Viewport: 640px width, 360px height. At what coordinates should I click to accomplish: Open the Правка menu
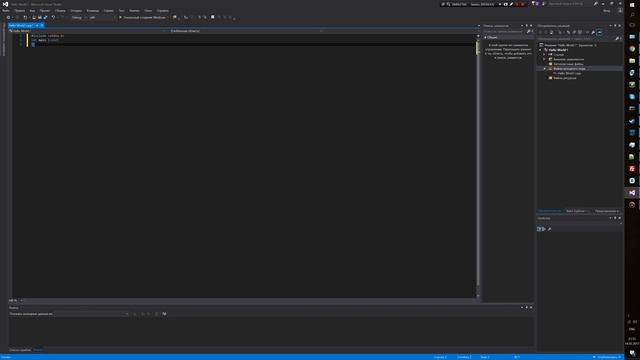pos(19,11)
